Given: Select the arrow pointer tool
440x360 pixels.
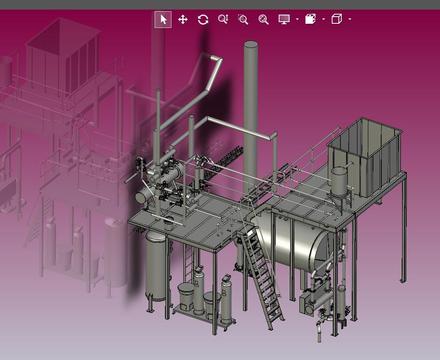Looking at the screenshot, I should tap(163, 20).
